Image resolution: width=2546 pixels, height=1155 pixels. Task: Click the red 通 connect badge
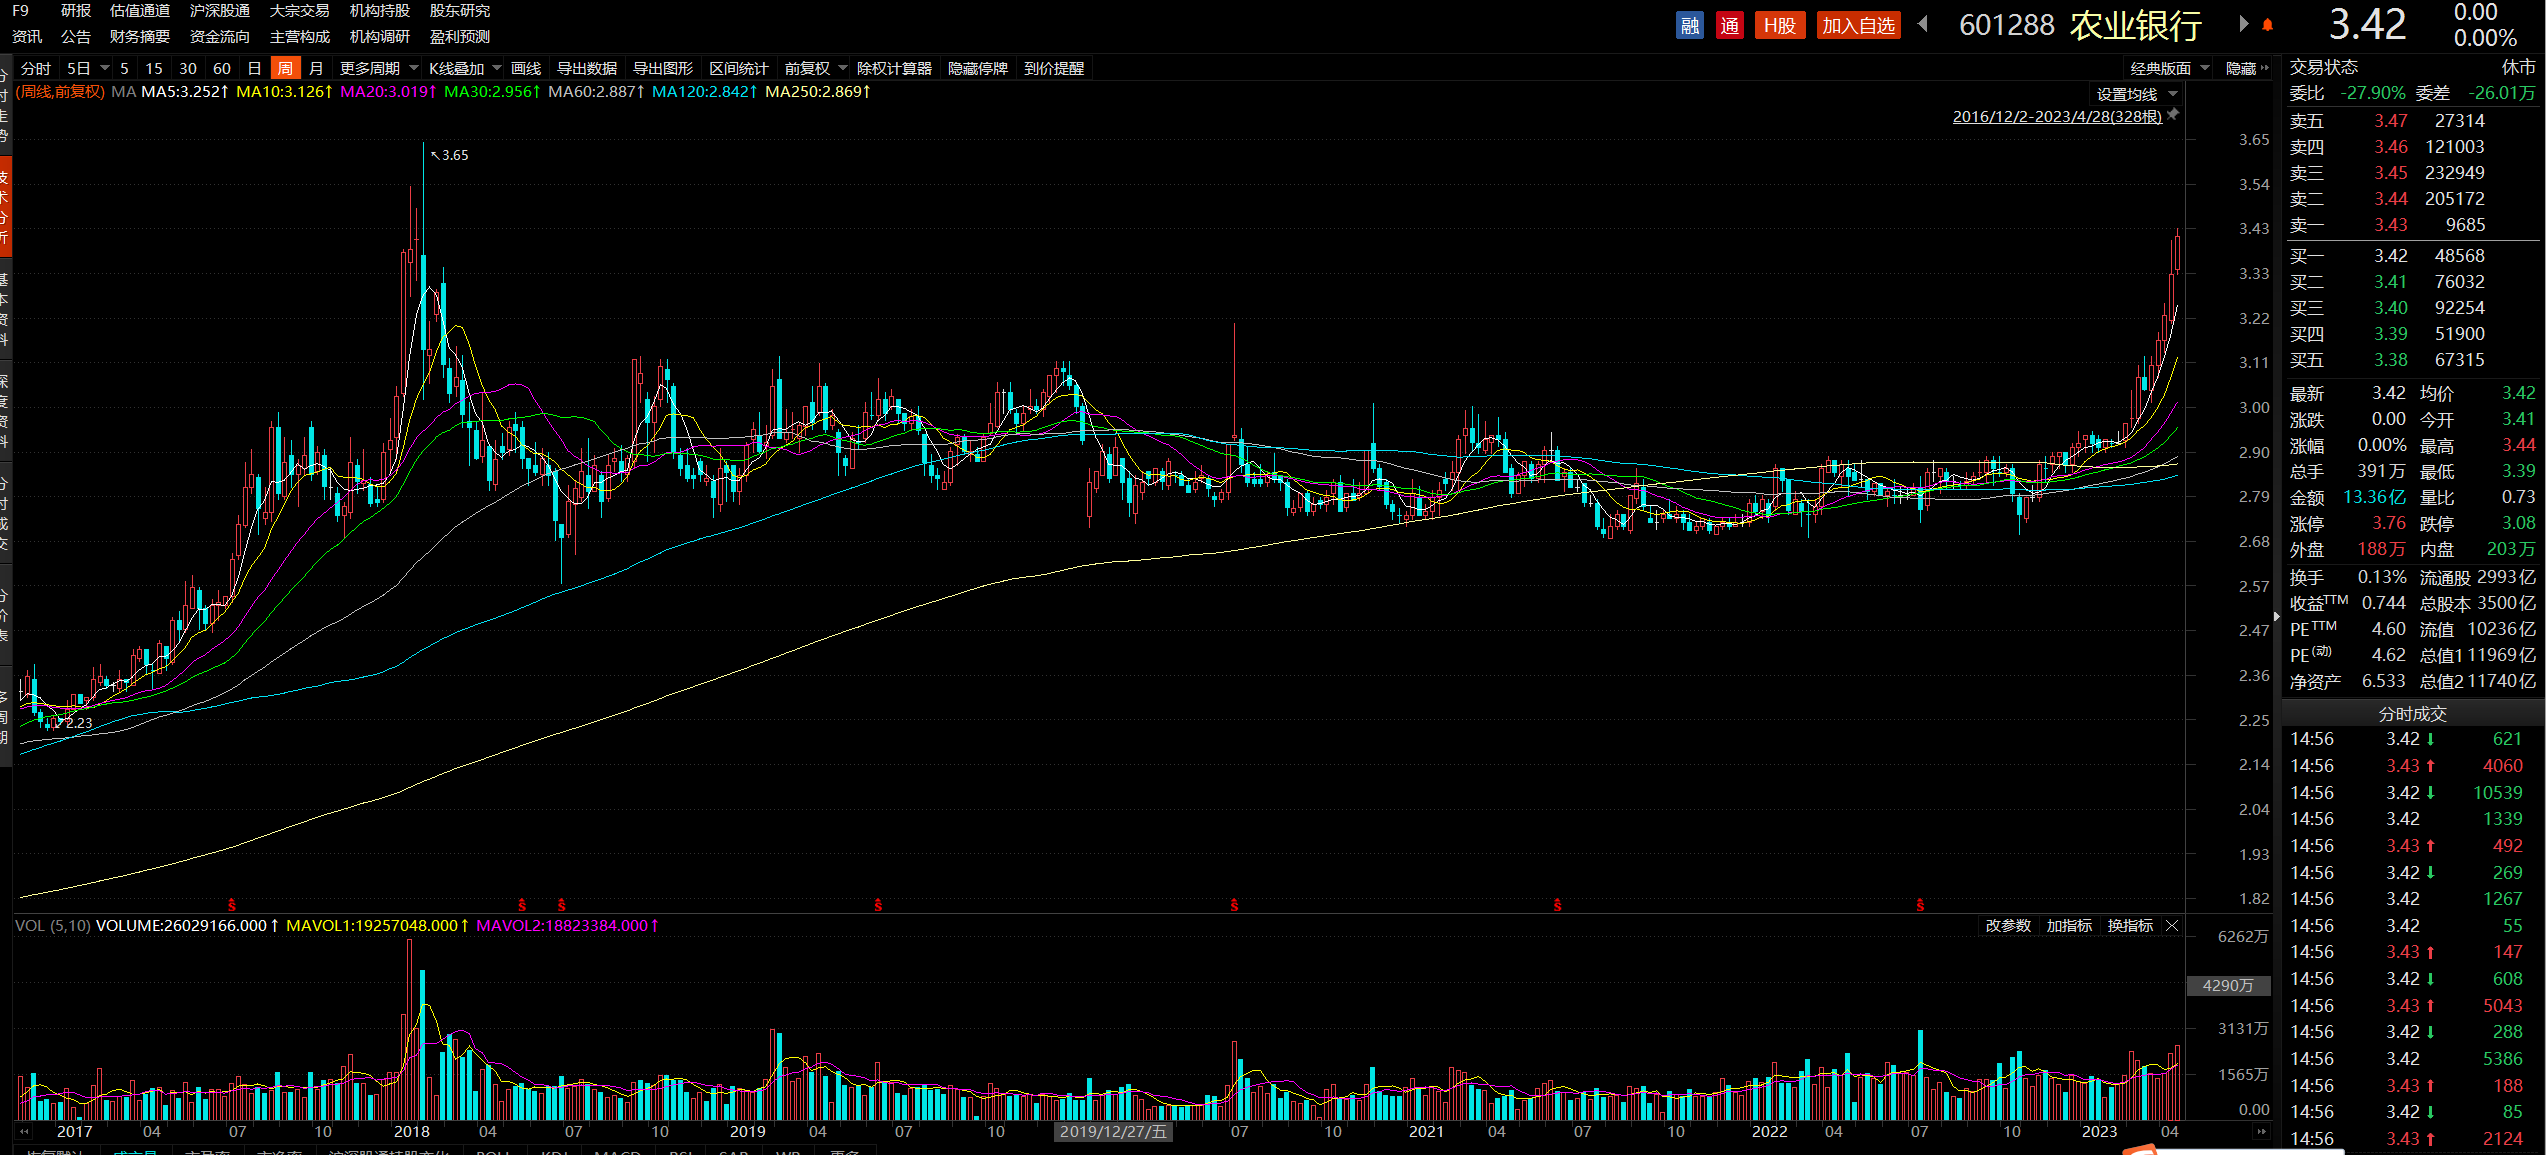(x=1729, y=26)
